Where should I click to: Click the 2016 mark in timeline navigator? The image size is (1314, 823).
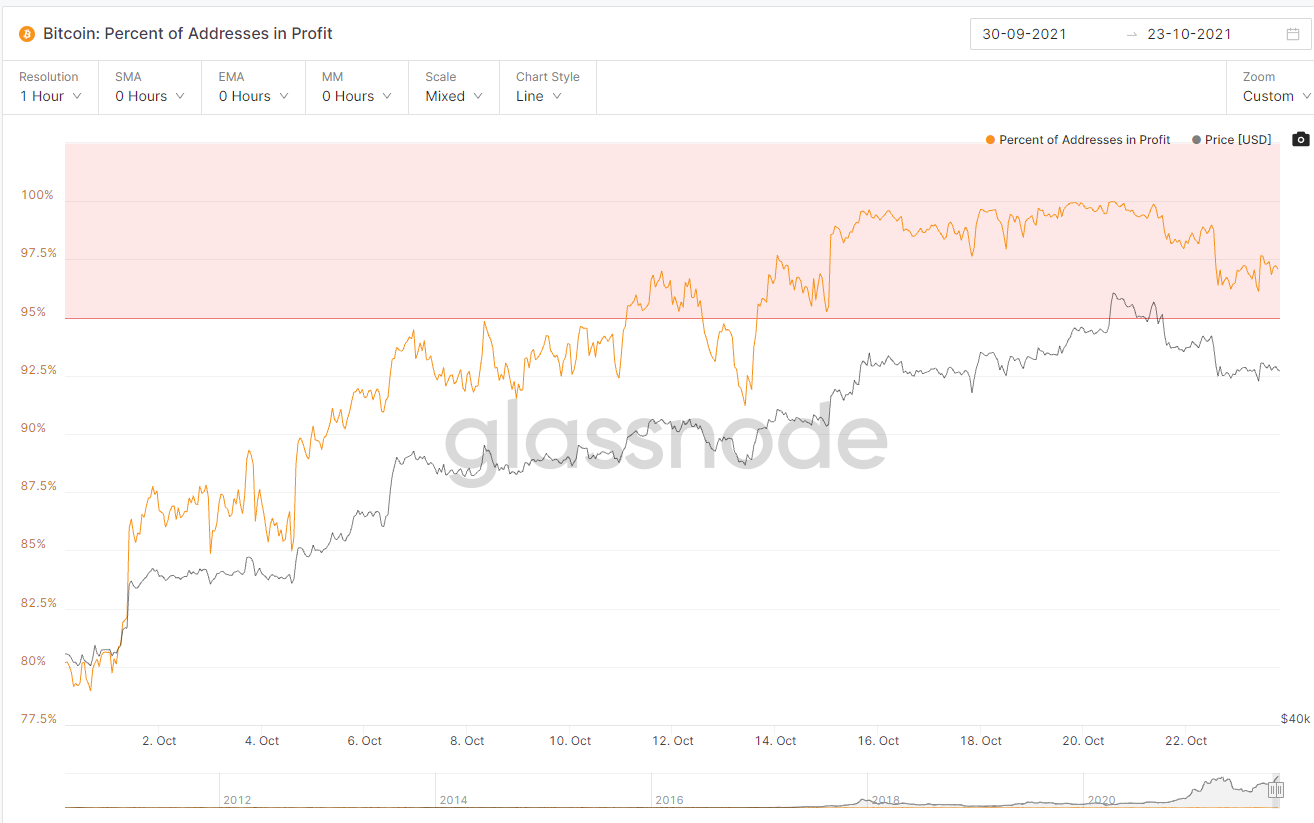[670, 800]
